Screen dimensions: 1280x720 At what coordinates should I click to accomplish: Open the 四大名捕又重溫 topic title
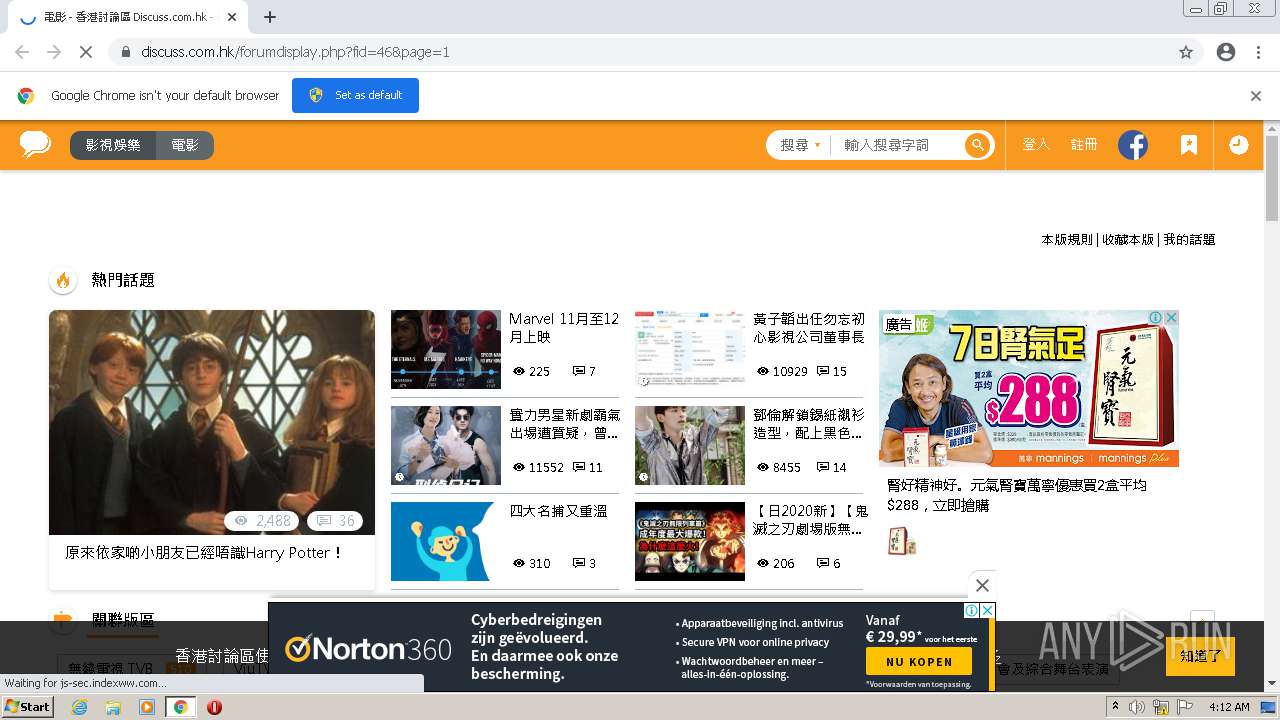[558, 511]
